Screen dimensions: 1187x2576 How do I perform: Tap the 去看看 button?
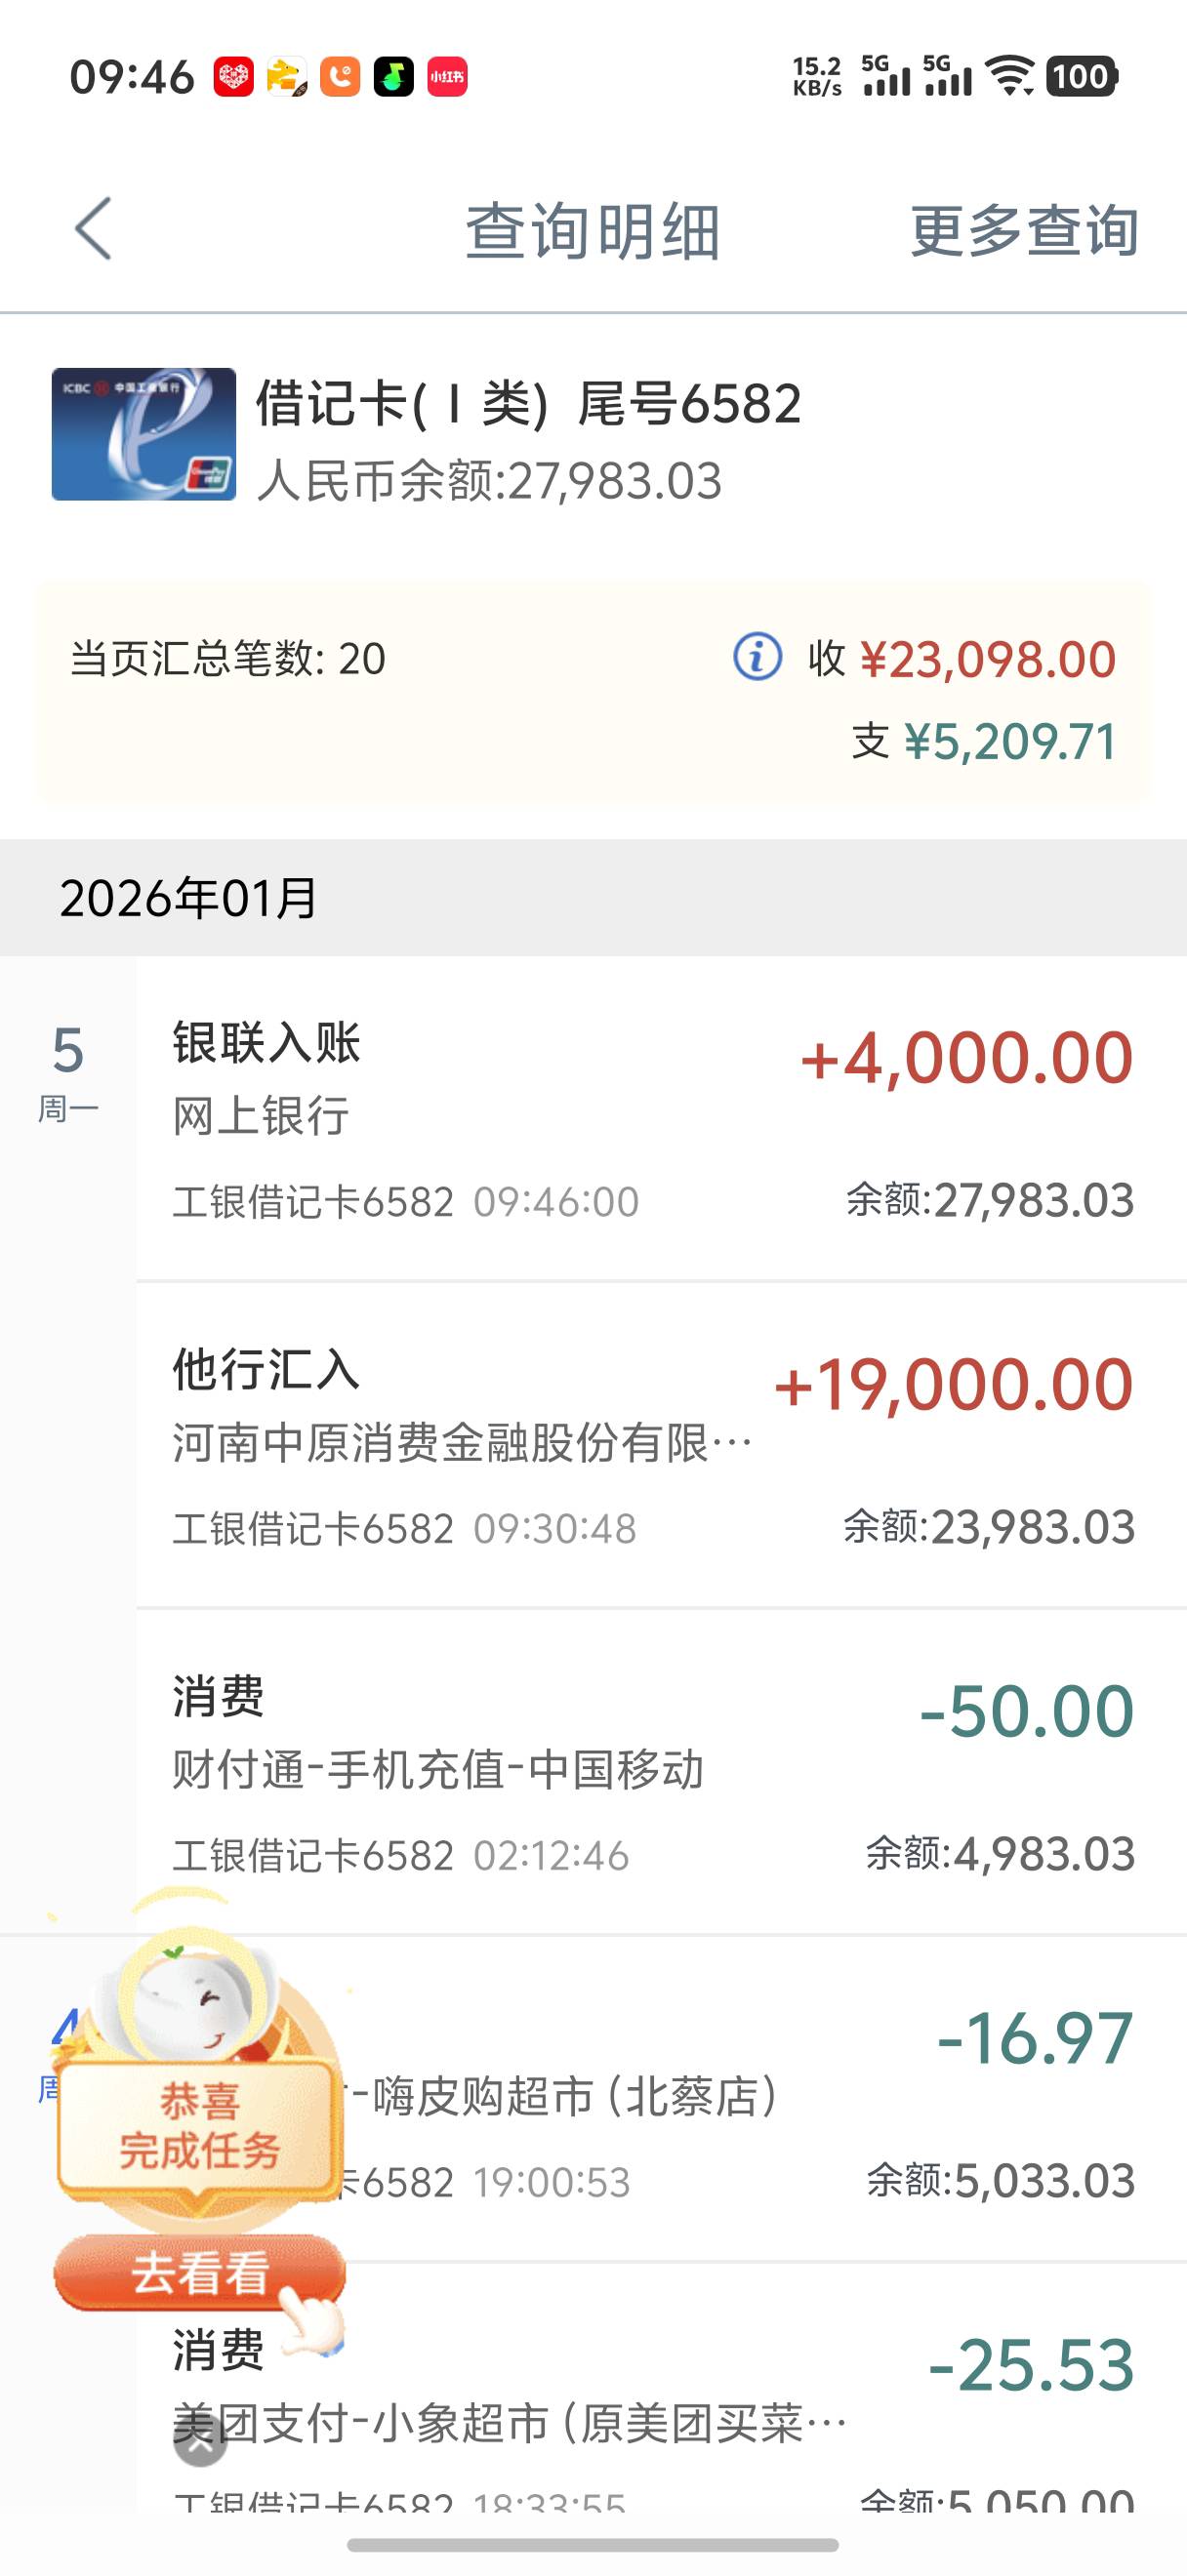(200, 2272)
